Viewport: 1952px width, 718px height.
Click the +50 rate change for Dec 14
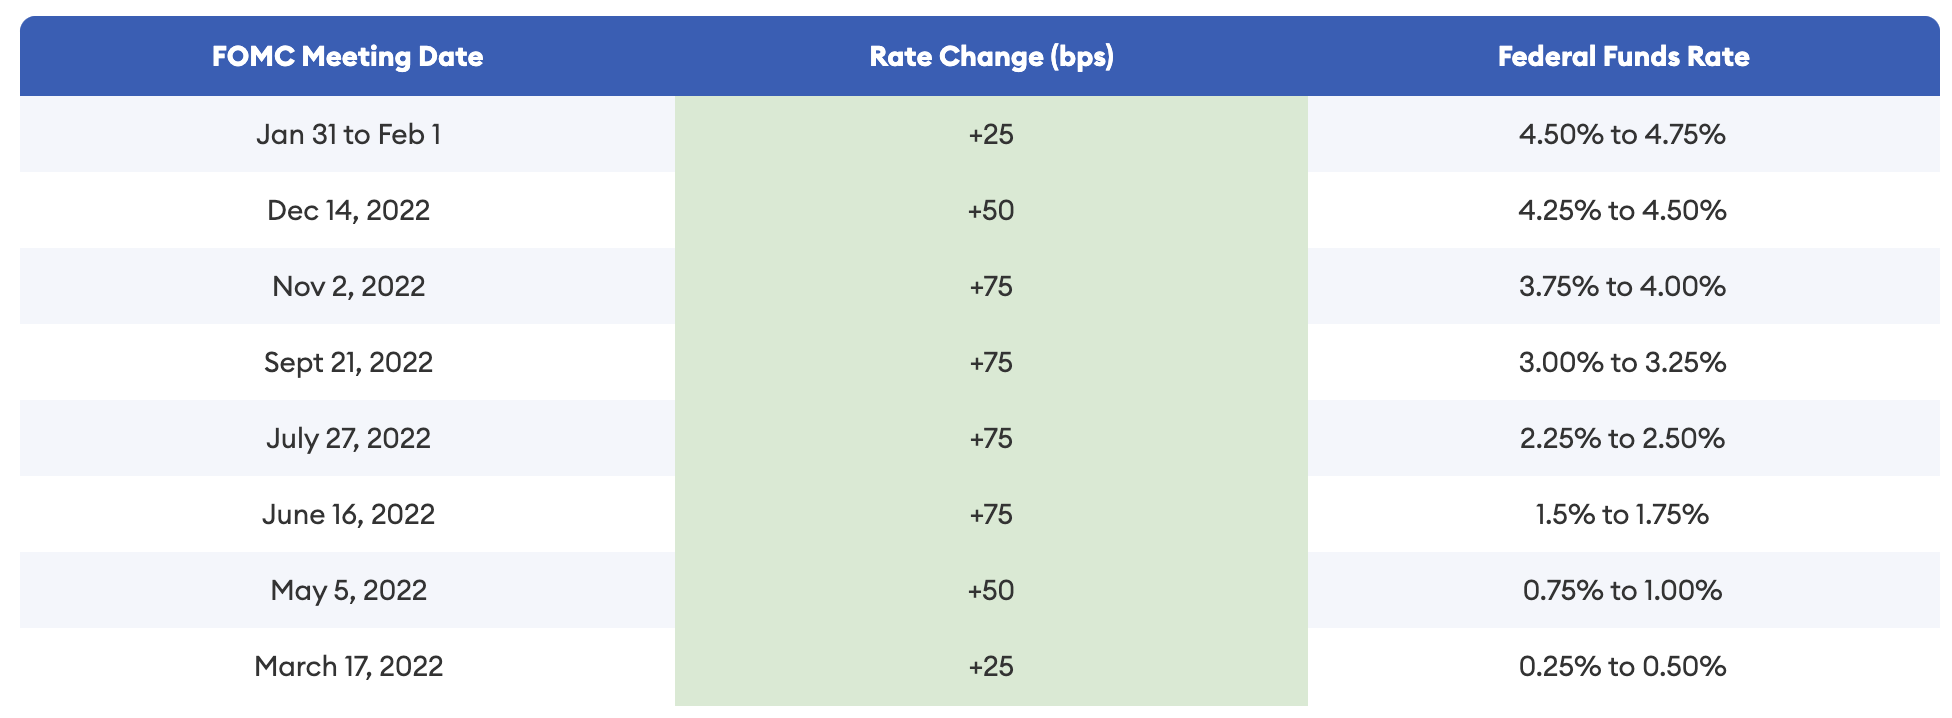point(991,210)
